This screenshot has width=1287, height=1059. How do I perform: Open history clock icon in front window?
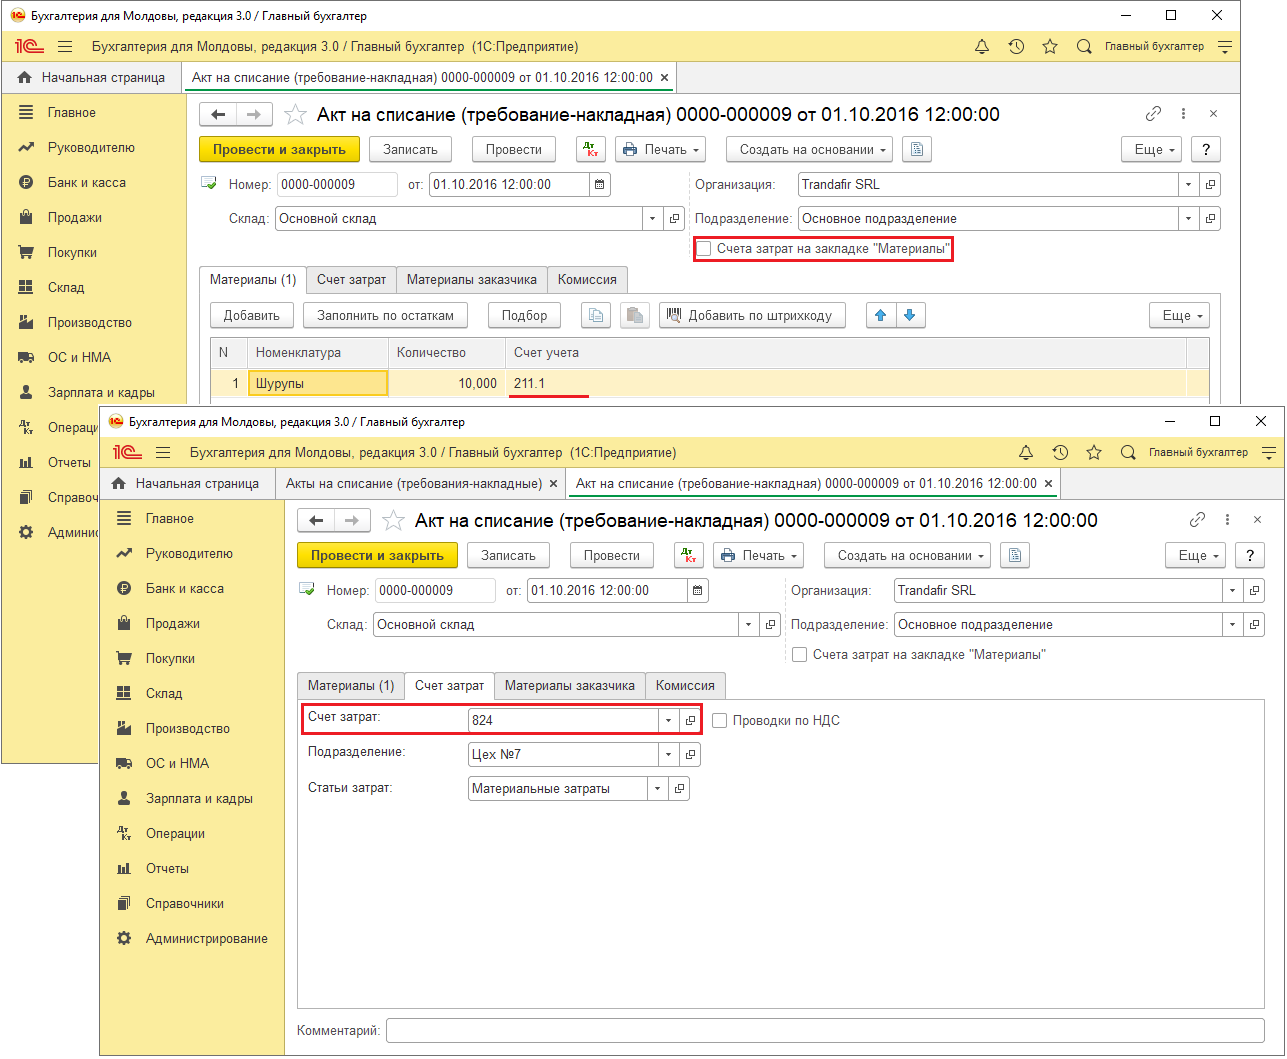point(1060,452)
